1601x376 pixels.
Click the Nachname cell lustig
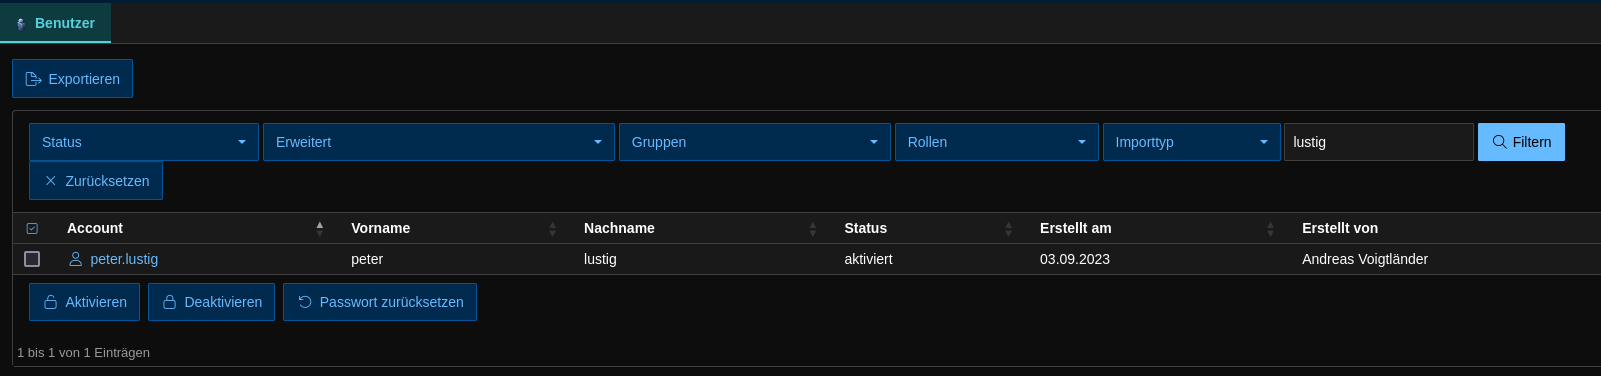tap(600, 259)
